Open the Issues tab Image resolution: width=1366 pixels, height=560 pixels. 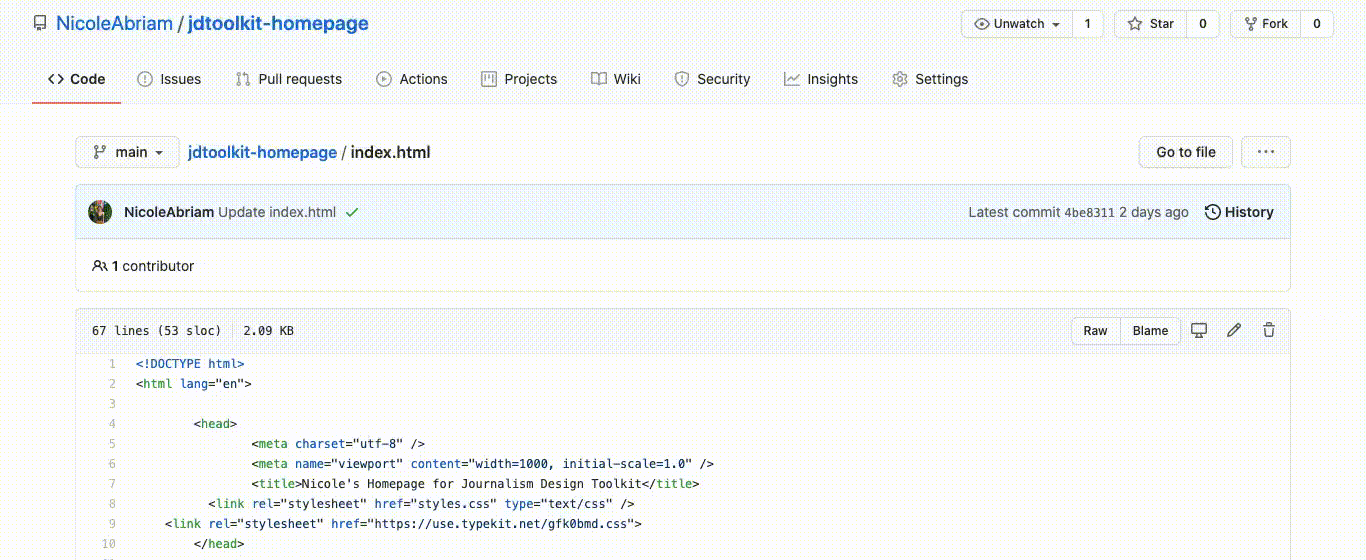pyautogui.click(x=169, y=79)
